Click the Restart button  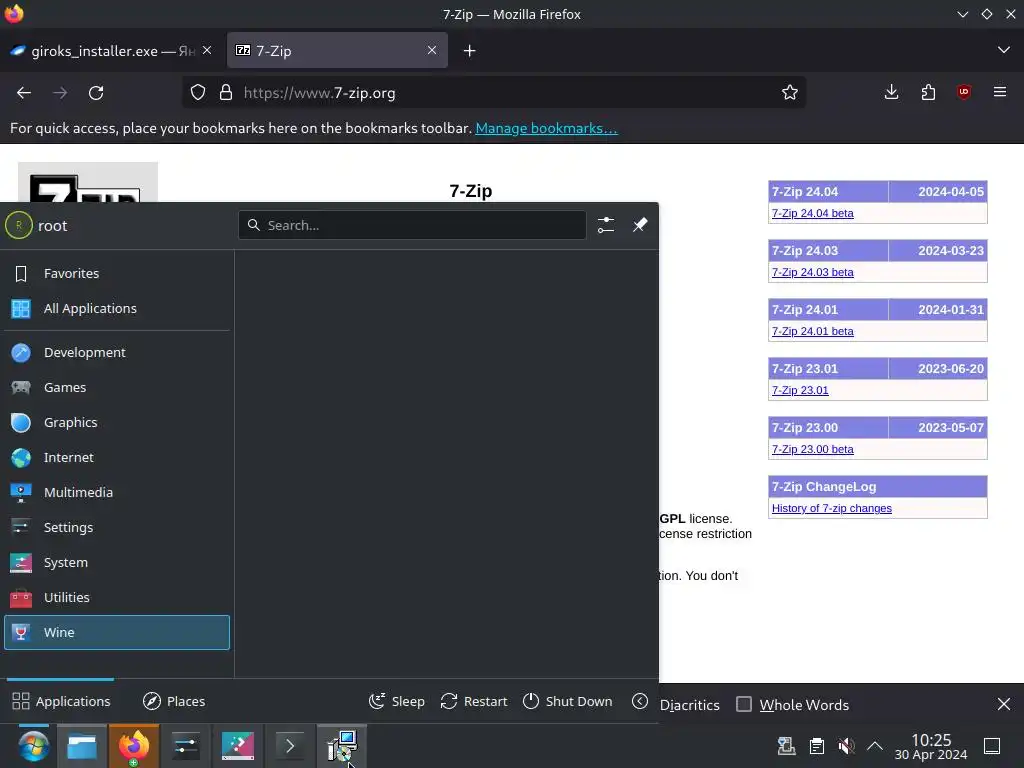pyautogui.click(x=473, y=701)
